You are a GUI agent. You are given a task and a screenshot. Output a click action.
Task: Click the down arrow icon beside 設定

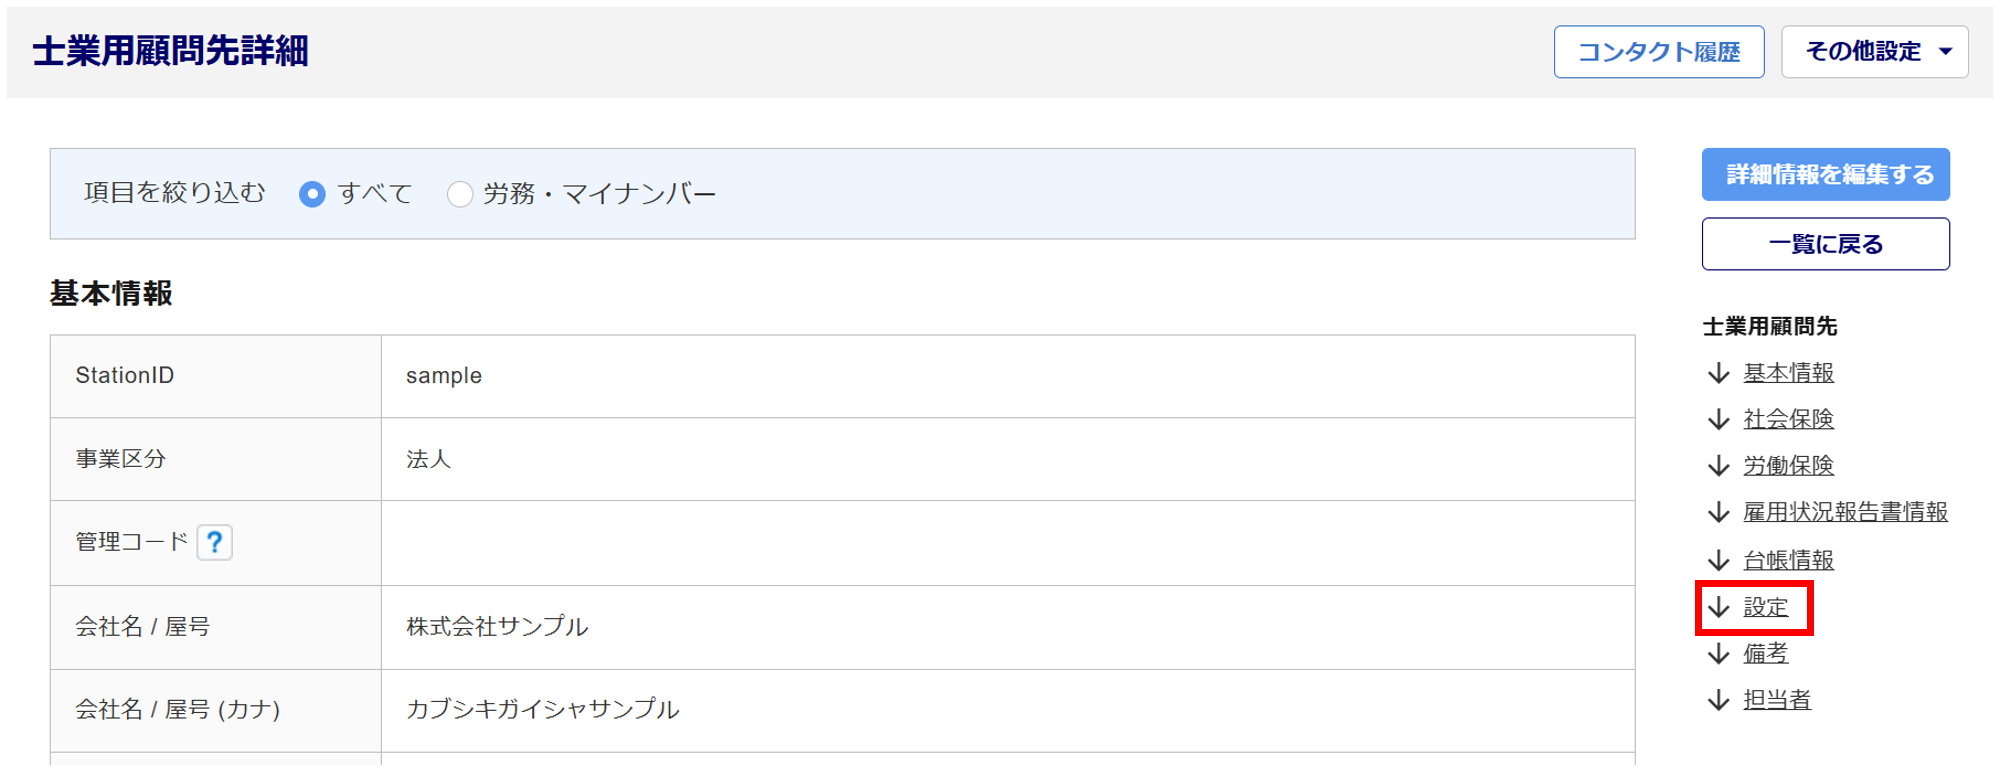(x=1719, y=607)
